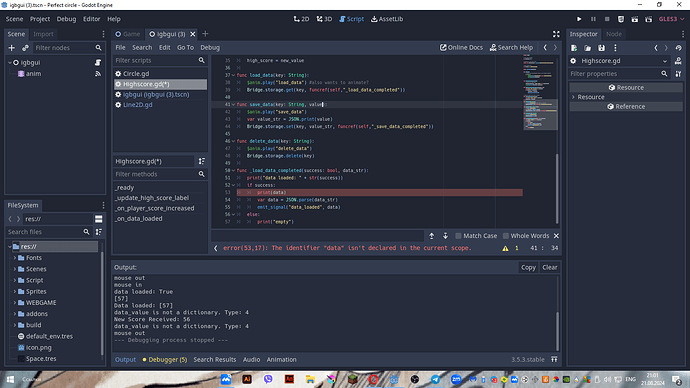Switch to 2D workspace
The height and width of the screenshot is (388, 690).
tap(301, 19)
